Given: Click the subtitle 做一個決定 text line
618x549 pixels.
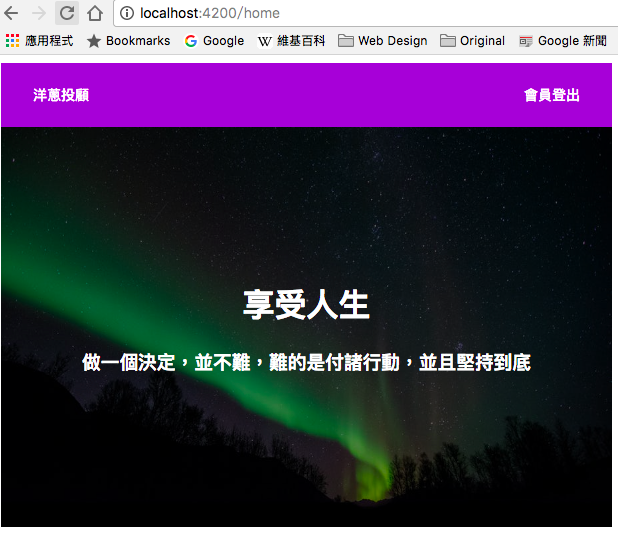Looking at the screenshot, I should [306, 362].
